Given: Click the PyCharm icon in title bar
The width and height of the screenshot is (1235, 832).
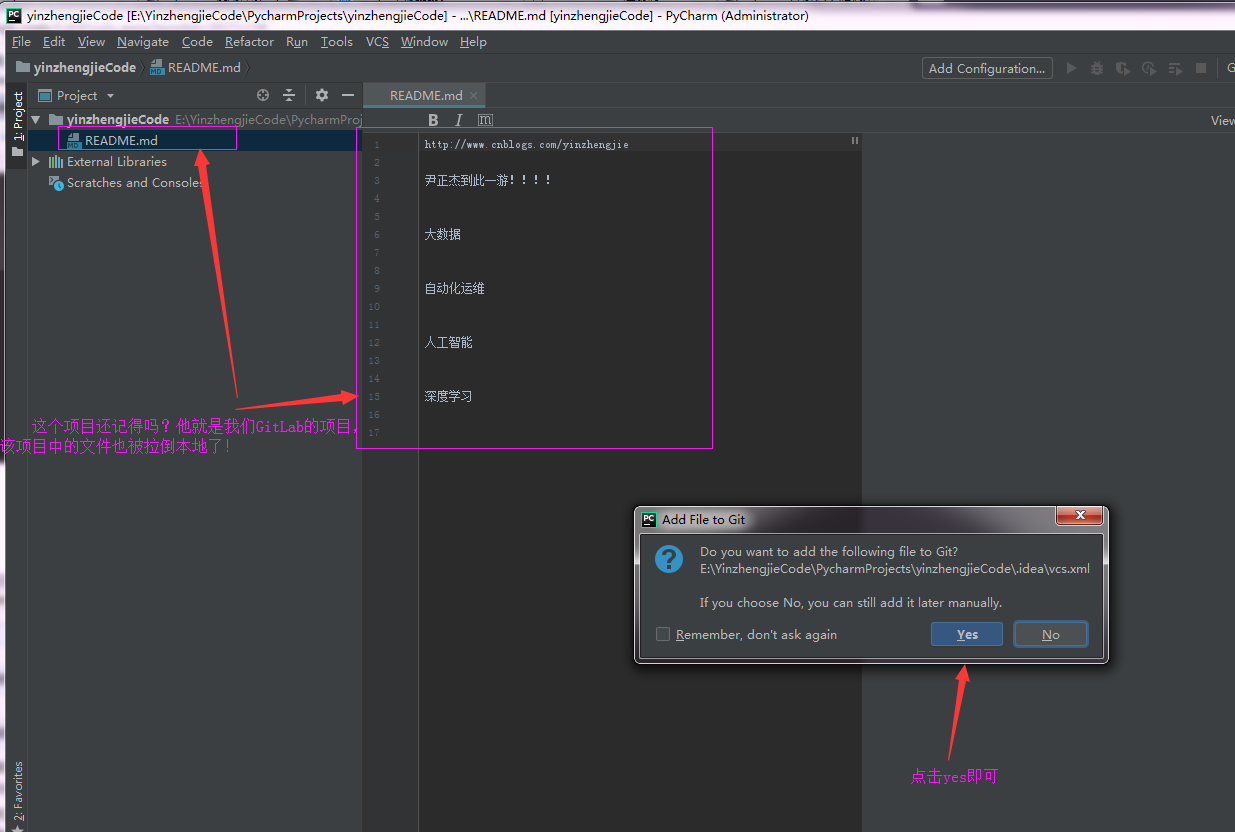Looking at the screenshot, I should click(x=14, y=15).
